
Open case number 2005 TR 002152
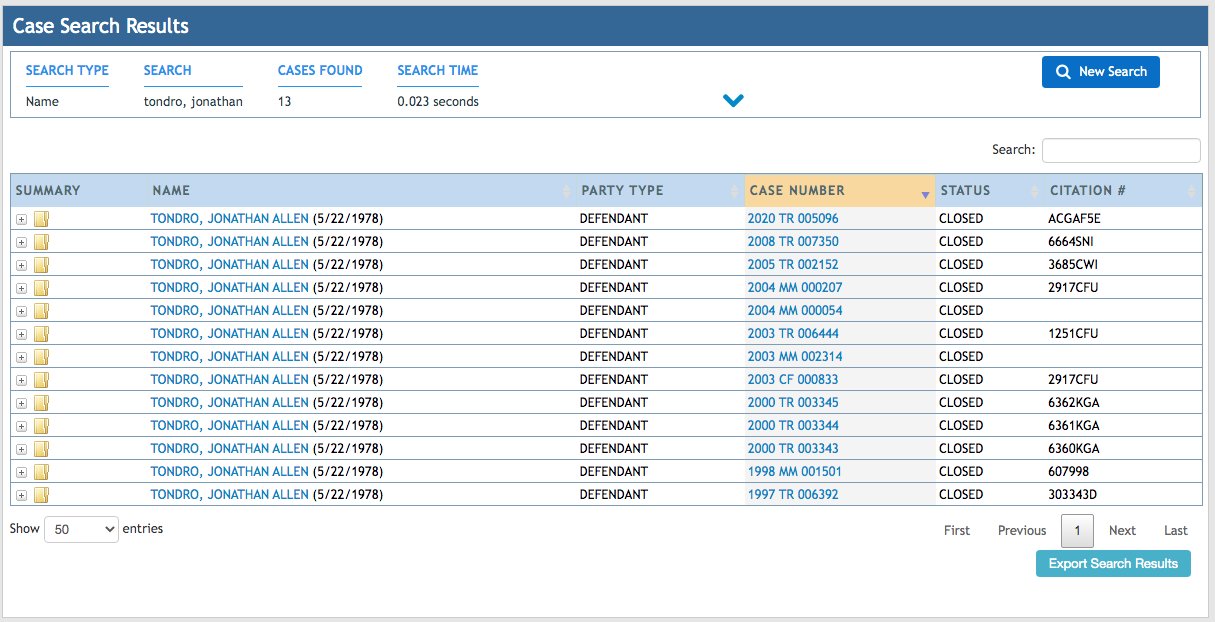(793, 264)
